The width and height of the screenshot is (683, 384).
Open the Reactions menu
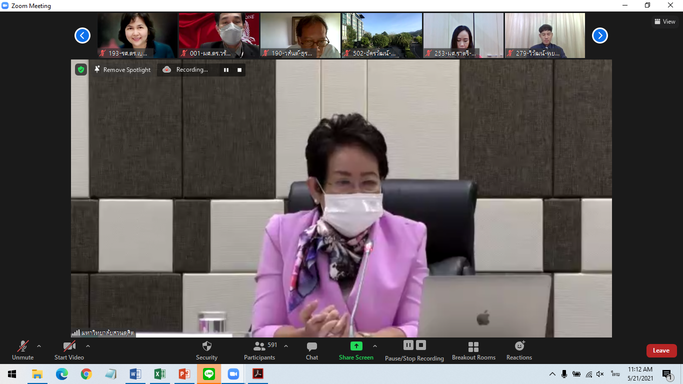pos(519,350)
